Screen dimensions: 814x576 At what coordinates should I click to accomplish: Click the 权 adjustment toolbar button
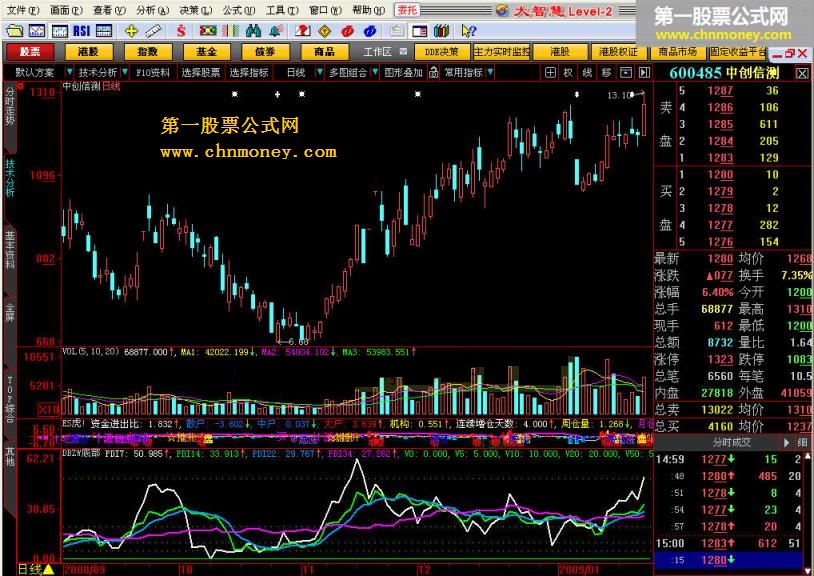pyautogui.click(x=568, y=73)
